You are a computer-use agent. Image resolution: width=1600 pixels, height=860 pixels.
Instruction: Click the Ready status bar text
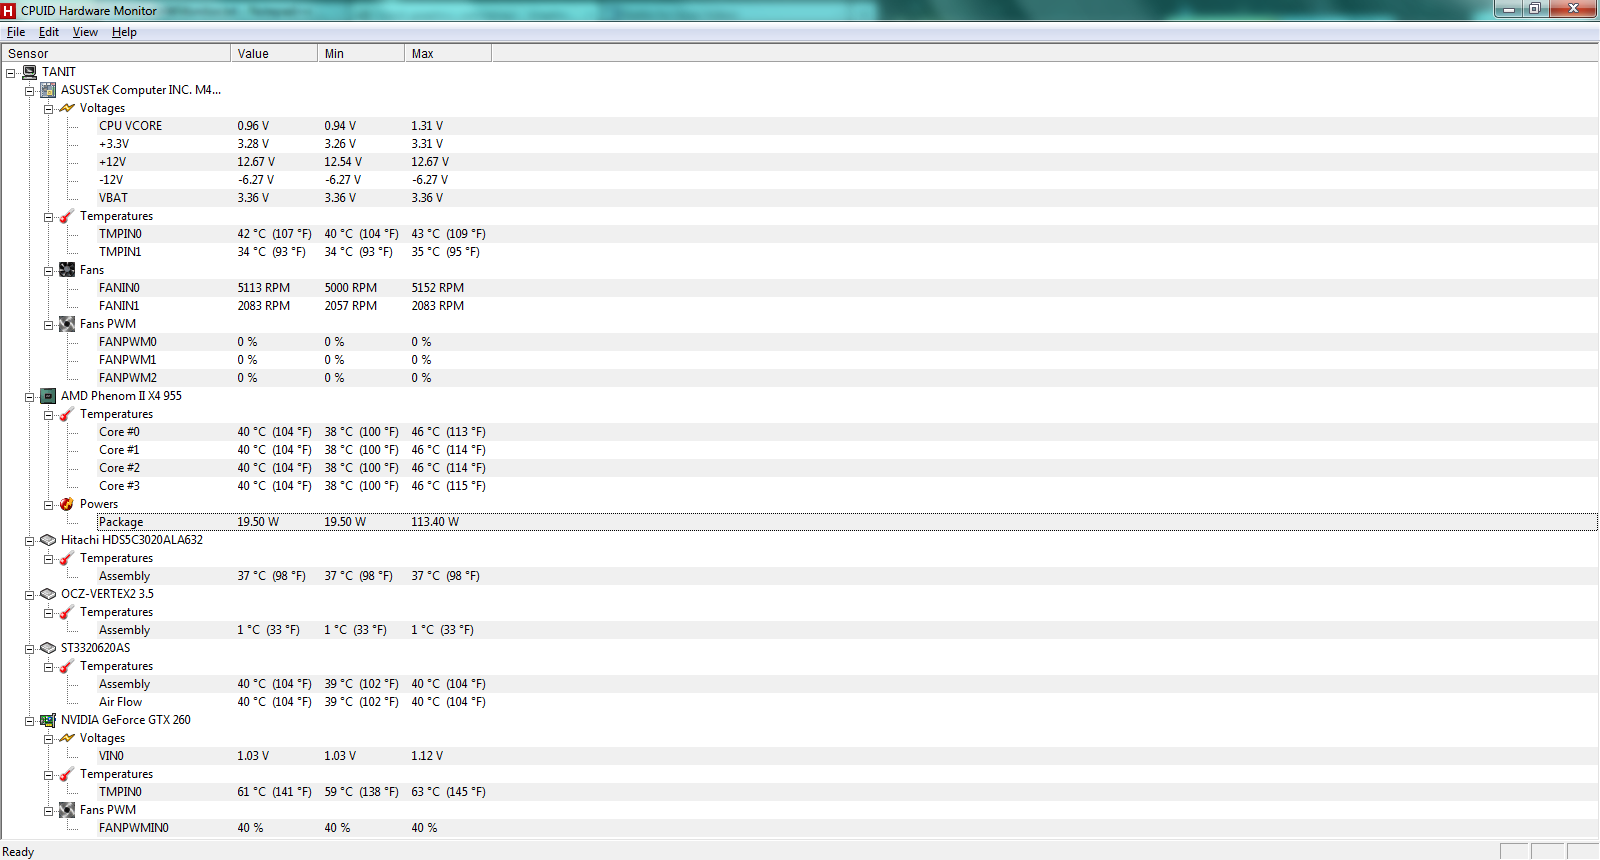(18, 852)
